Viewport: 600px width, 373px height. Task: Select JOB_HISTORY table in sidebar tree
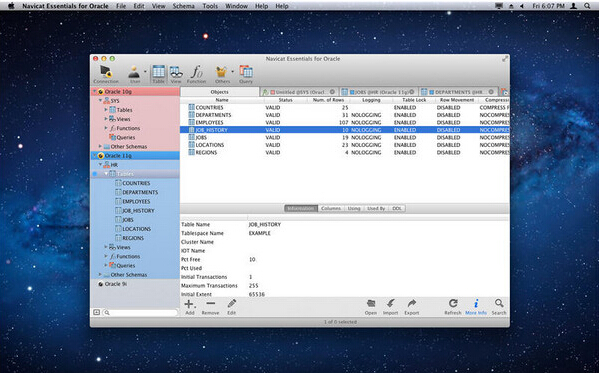tap(138, 211)
